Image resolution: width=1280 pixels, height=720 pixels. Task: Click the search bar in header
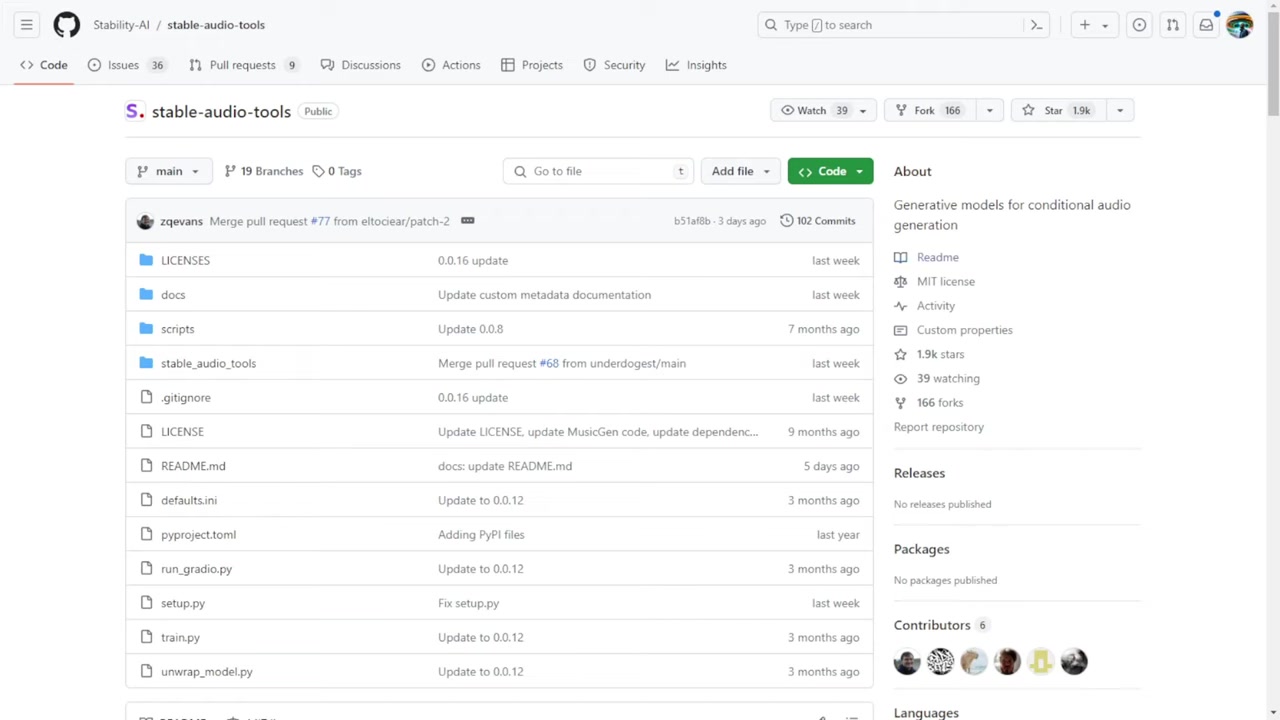coord(905,25)
